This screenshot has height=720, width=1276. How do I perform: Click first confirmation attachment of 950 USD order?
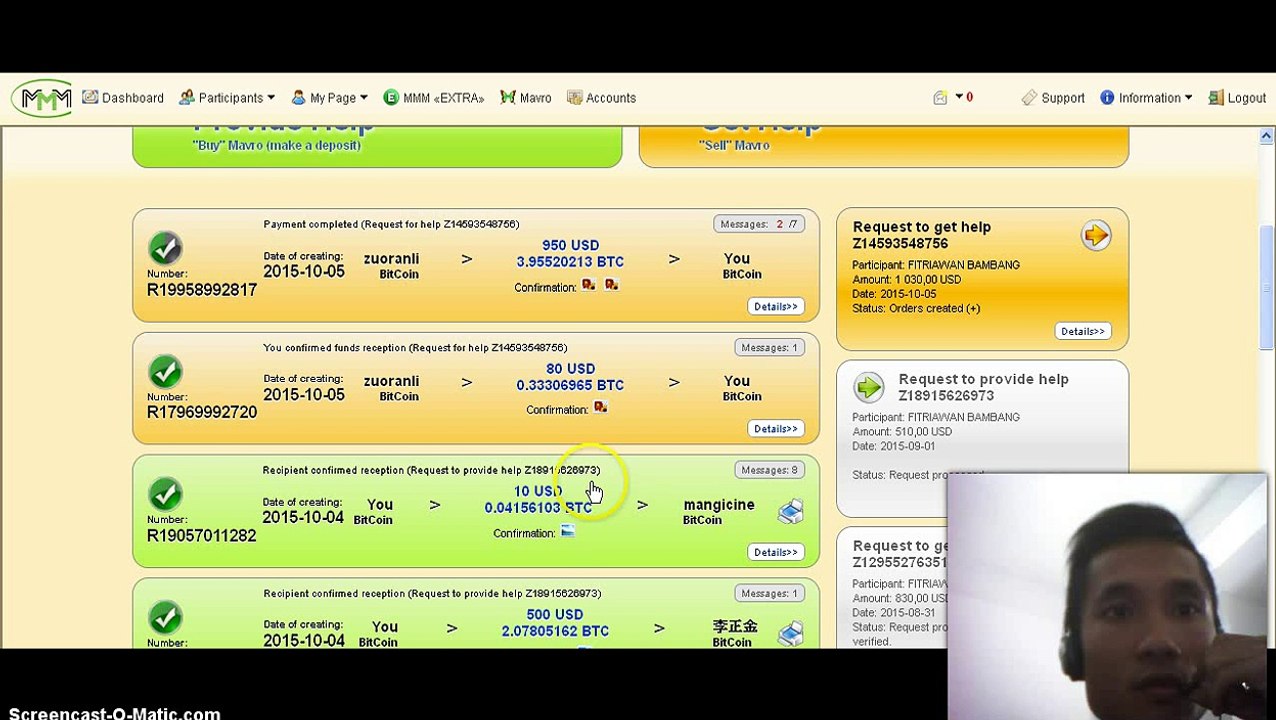click(x=588, y=285)
